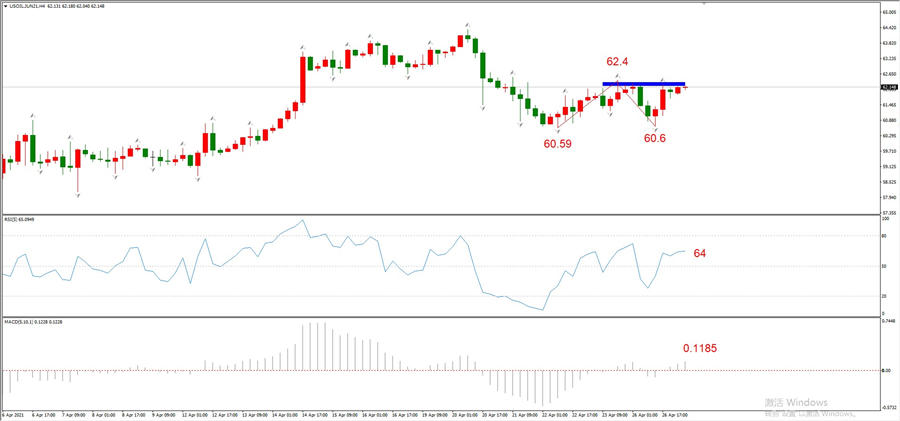Click the 61.465 price scale value
Viewport: 900px width, 421px height.
click(889, 105)
